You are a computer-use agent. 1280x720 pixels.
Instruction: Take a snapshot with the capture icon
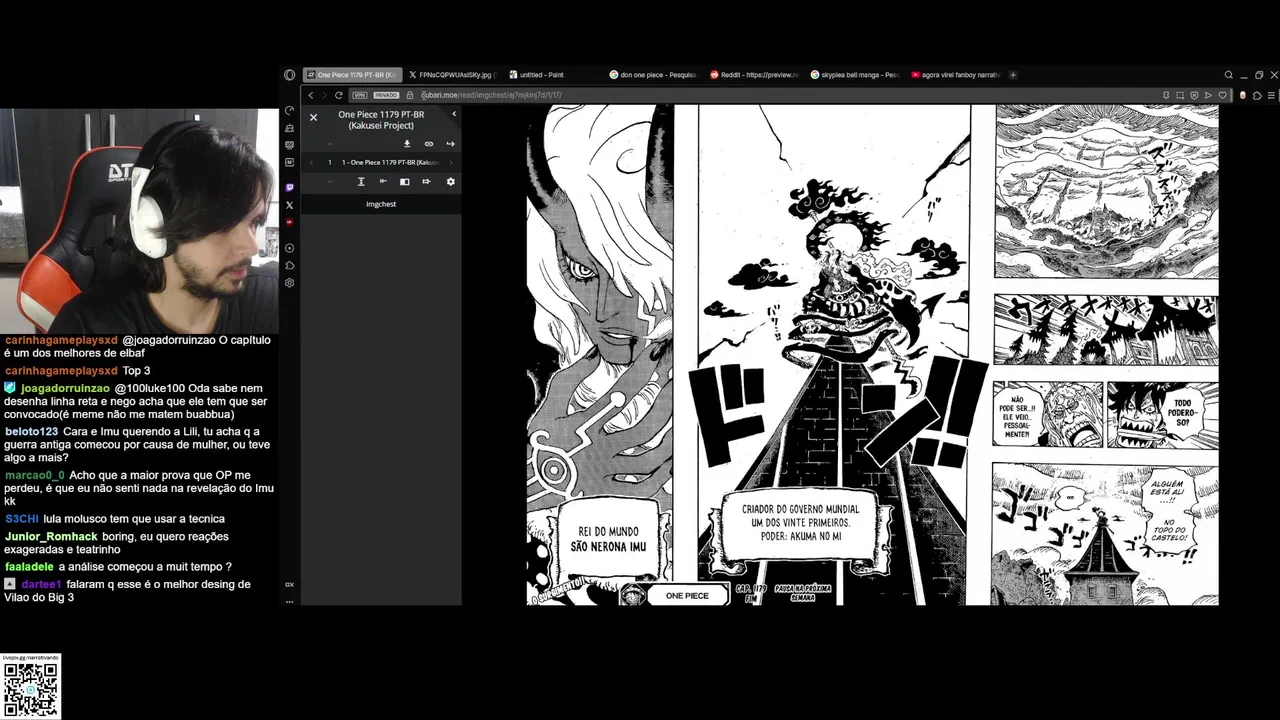point(1180,95)
